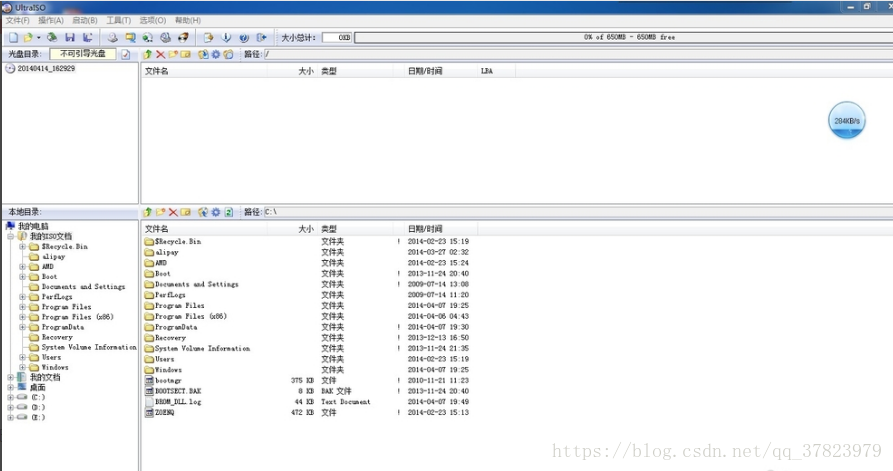Click the Save As toolbar icon
This screenshot has height=471, width=893.
88,38
